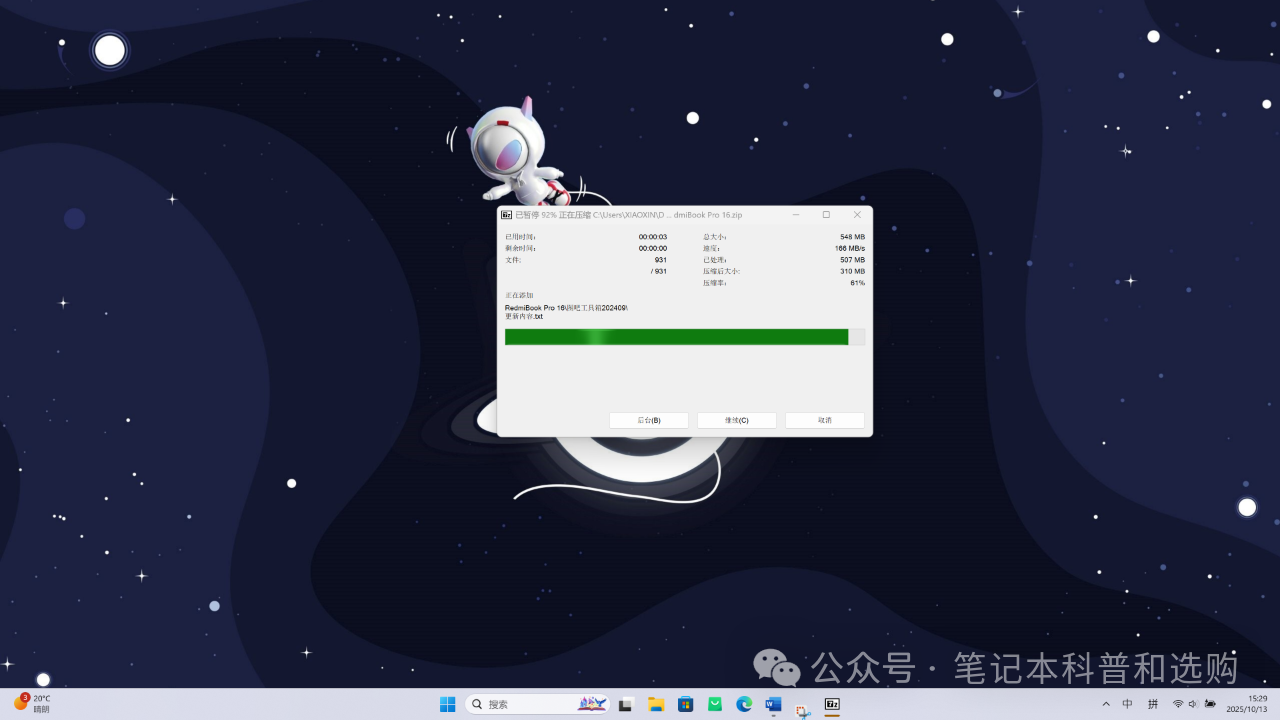Open the Windows Start menu
The height and width of the screenshot is (720, 1280).
[447, 704]
